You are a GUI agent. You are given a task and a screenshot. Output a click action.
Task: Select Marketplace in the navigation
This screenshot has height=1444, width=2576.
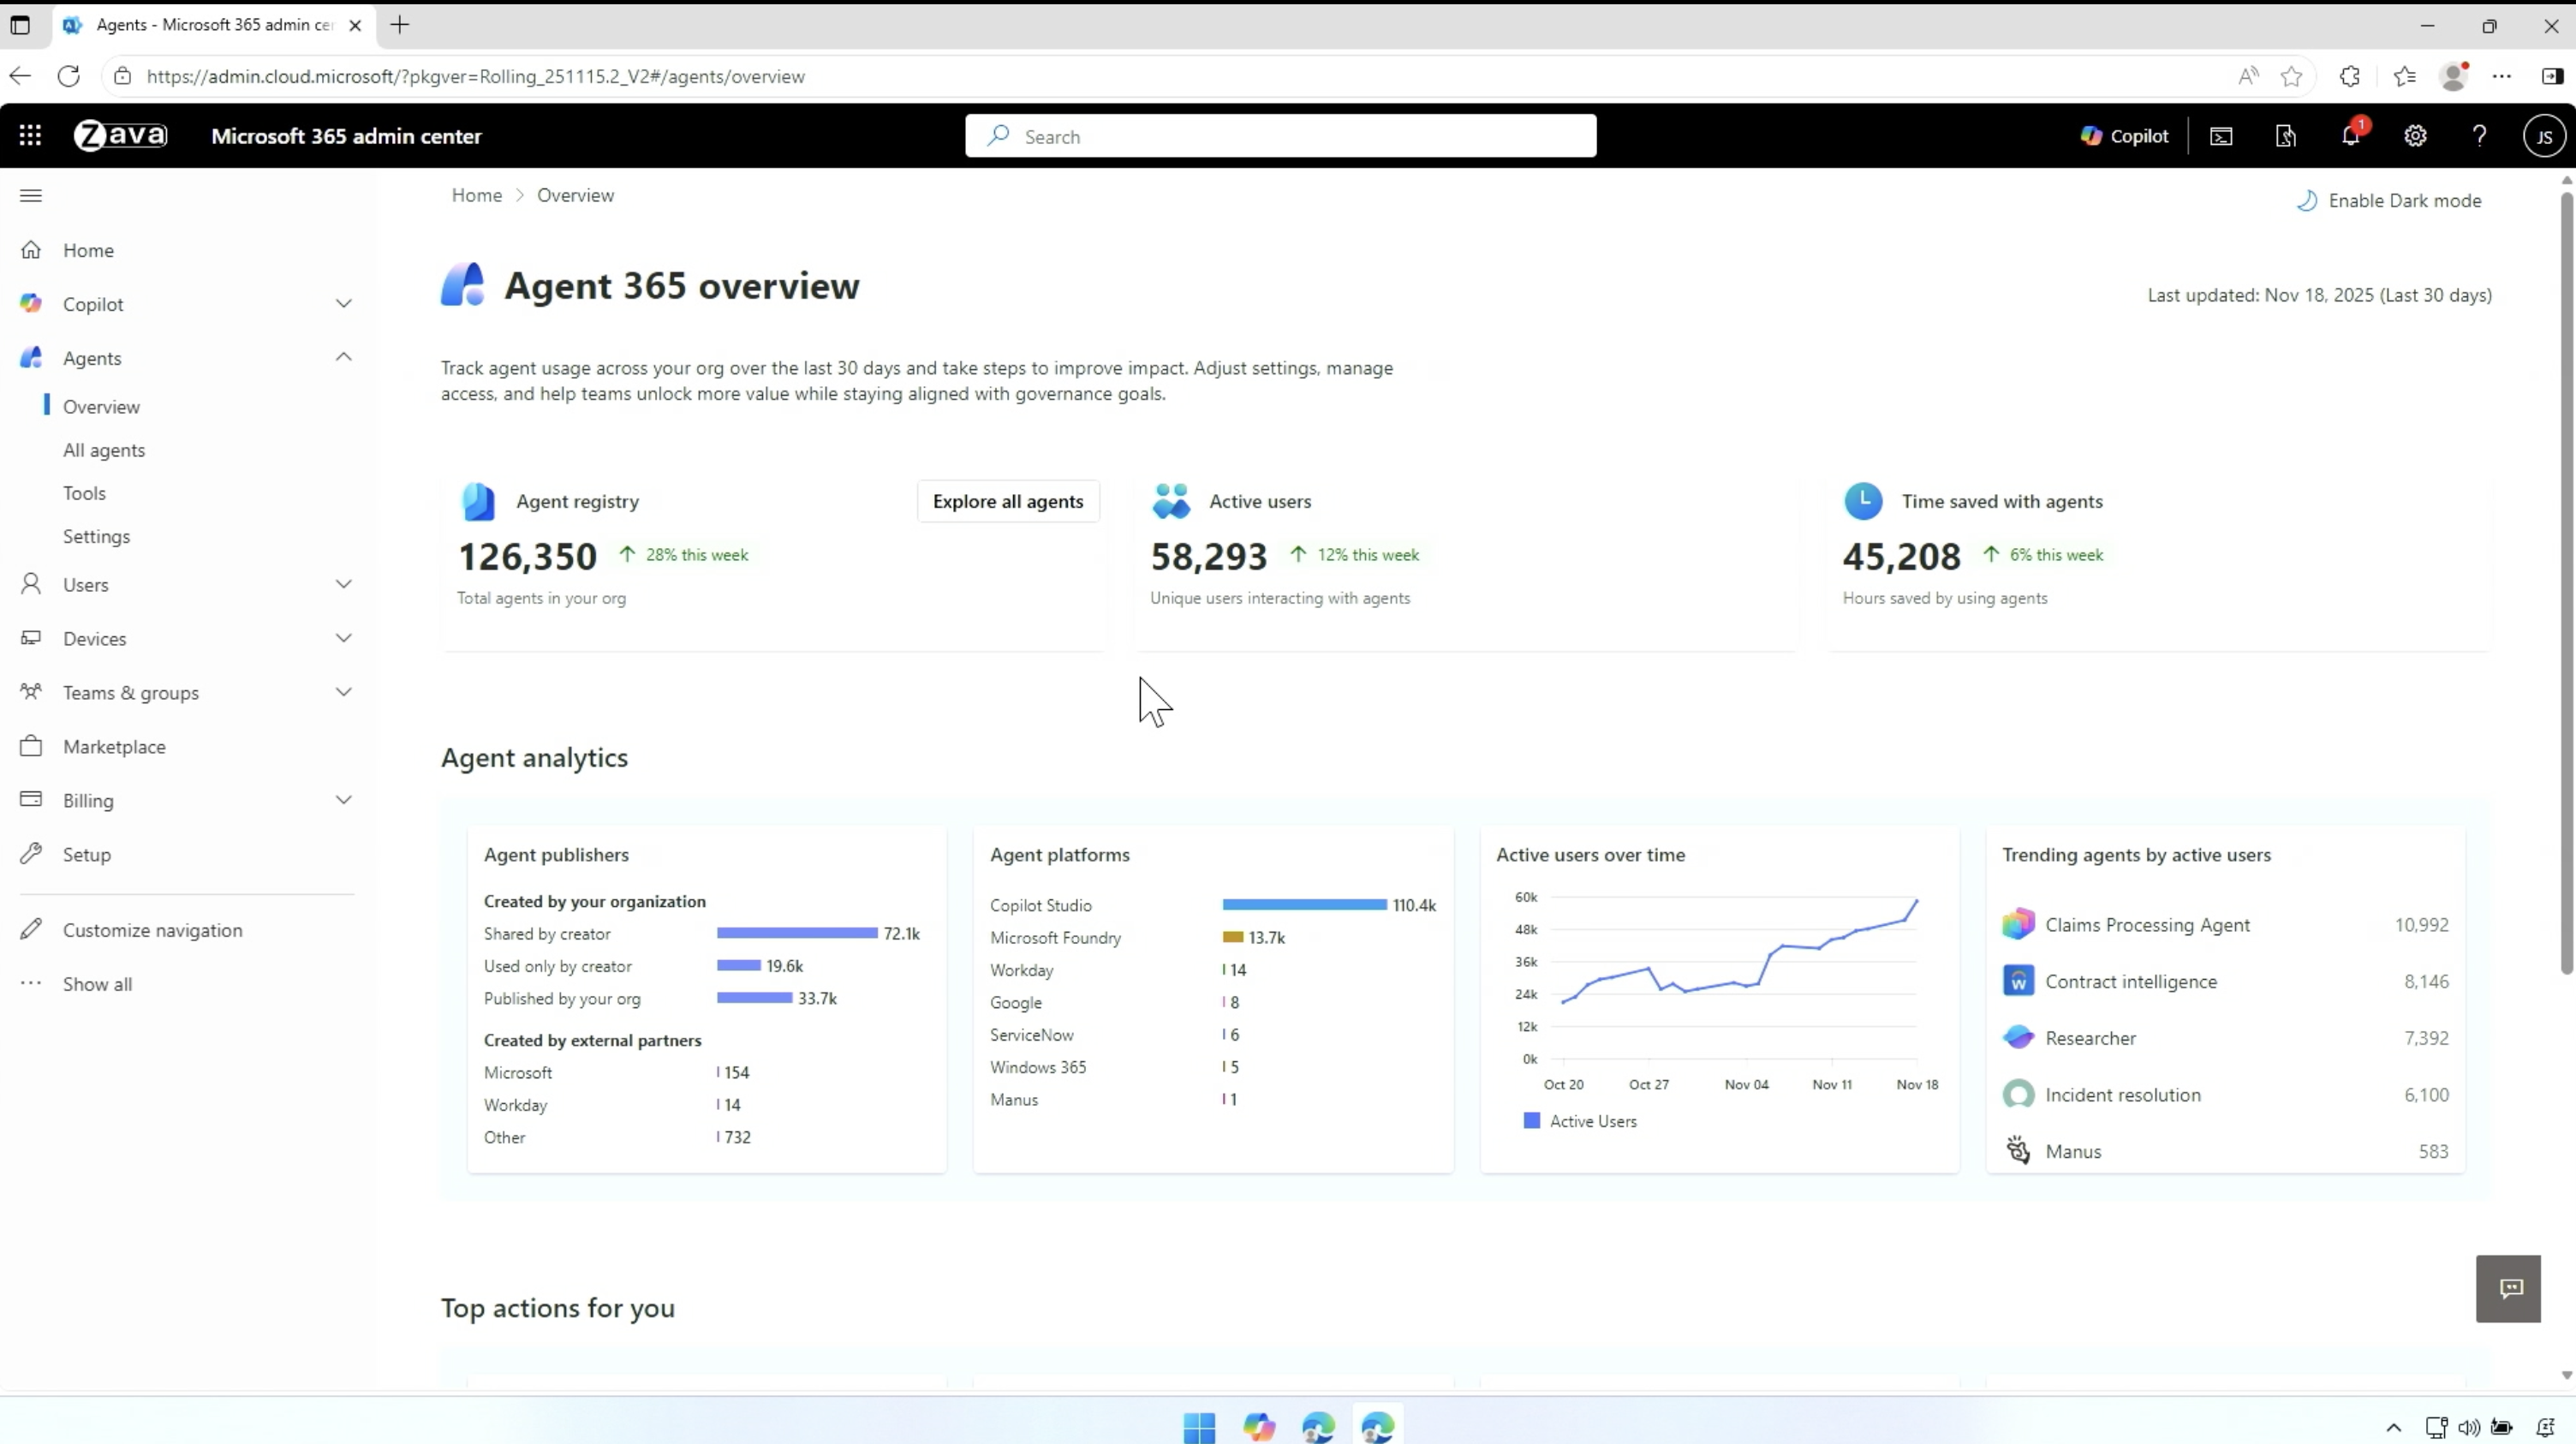[114, 747]
